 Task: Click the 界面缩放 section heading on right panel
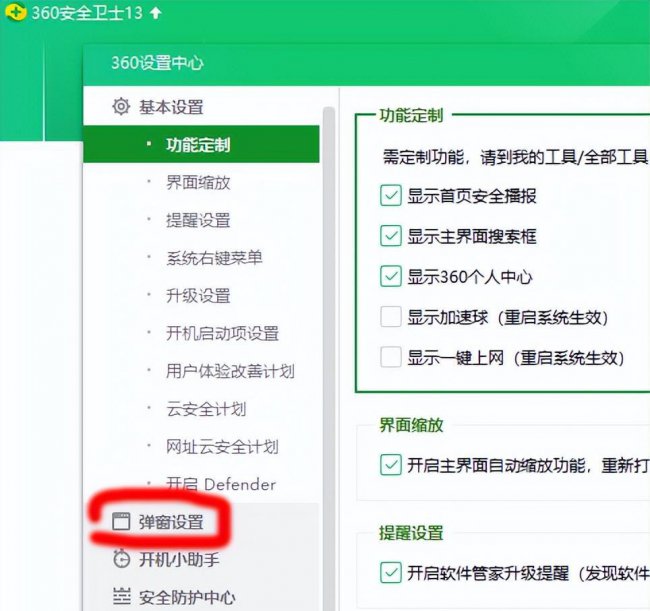[x=411, y=425]
